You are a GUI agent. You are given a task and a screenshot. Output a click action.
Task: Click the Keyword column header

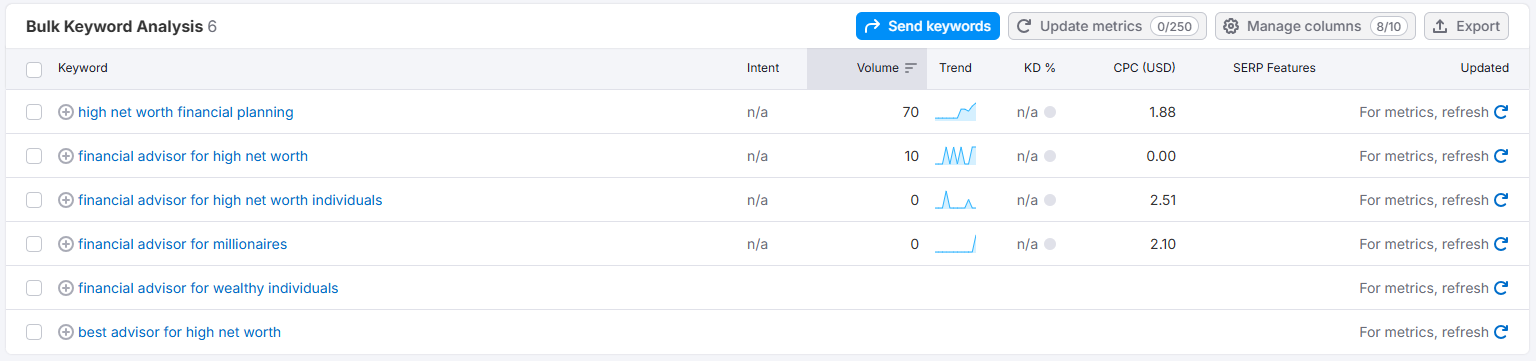(83, 68)
